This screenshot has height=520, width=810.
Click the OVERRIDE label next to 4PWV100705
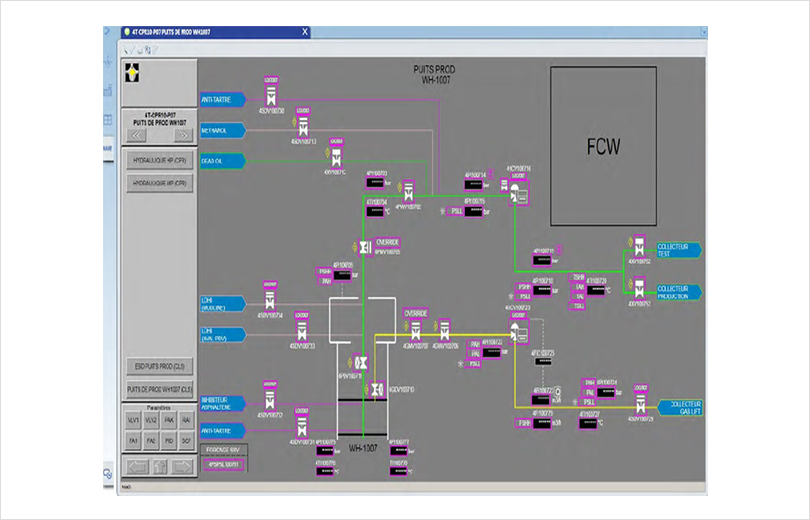click(387, 242)
